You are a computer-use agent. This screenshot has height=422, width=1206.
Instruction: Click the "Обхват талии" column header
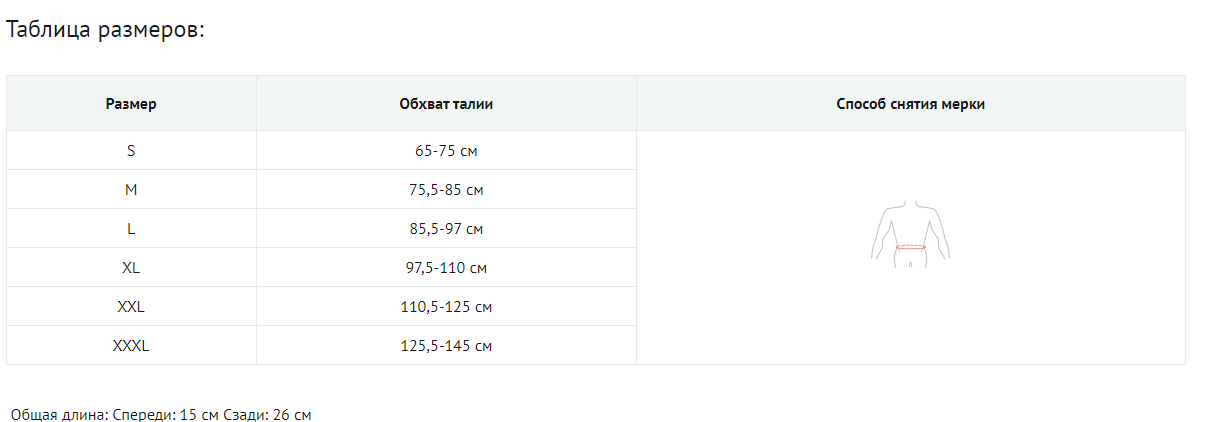click(x=446, y=104)
